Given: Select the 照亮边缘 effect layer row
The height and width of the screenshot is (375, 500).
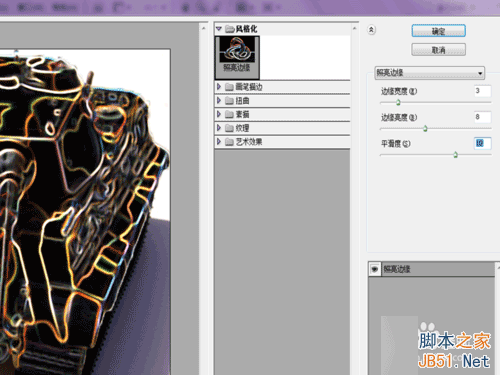Looking at the screenshot, I should [432, 269].
